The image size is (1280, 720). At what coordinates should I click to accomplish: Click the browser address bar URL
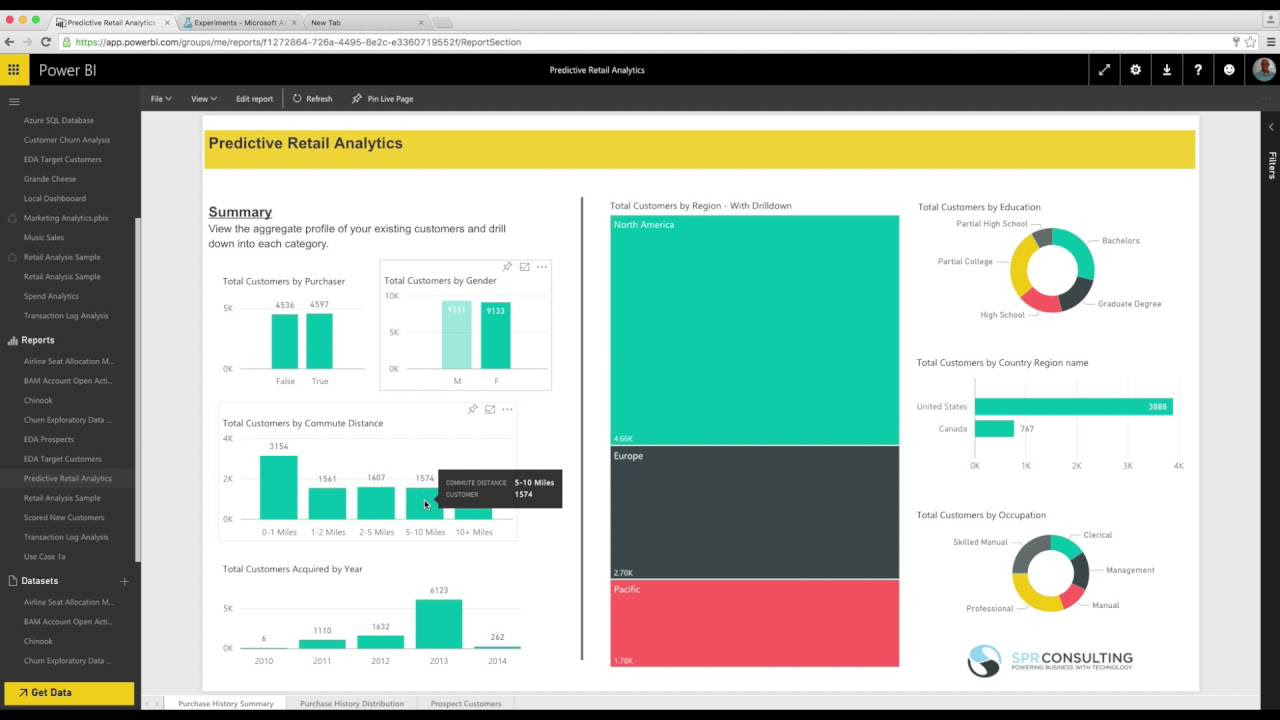[298, 42]
